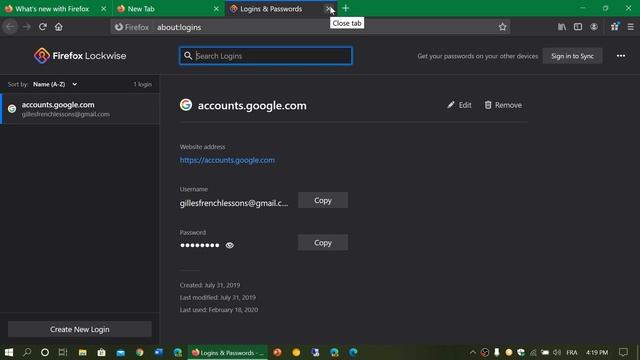Click the username gillesfrenchlessons@gmail.c... text
The width and height of the screenshot is (640, 360).
(234, 203)
